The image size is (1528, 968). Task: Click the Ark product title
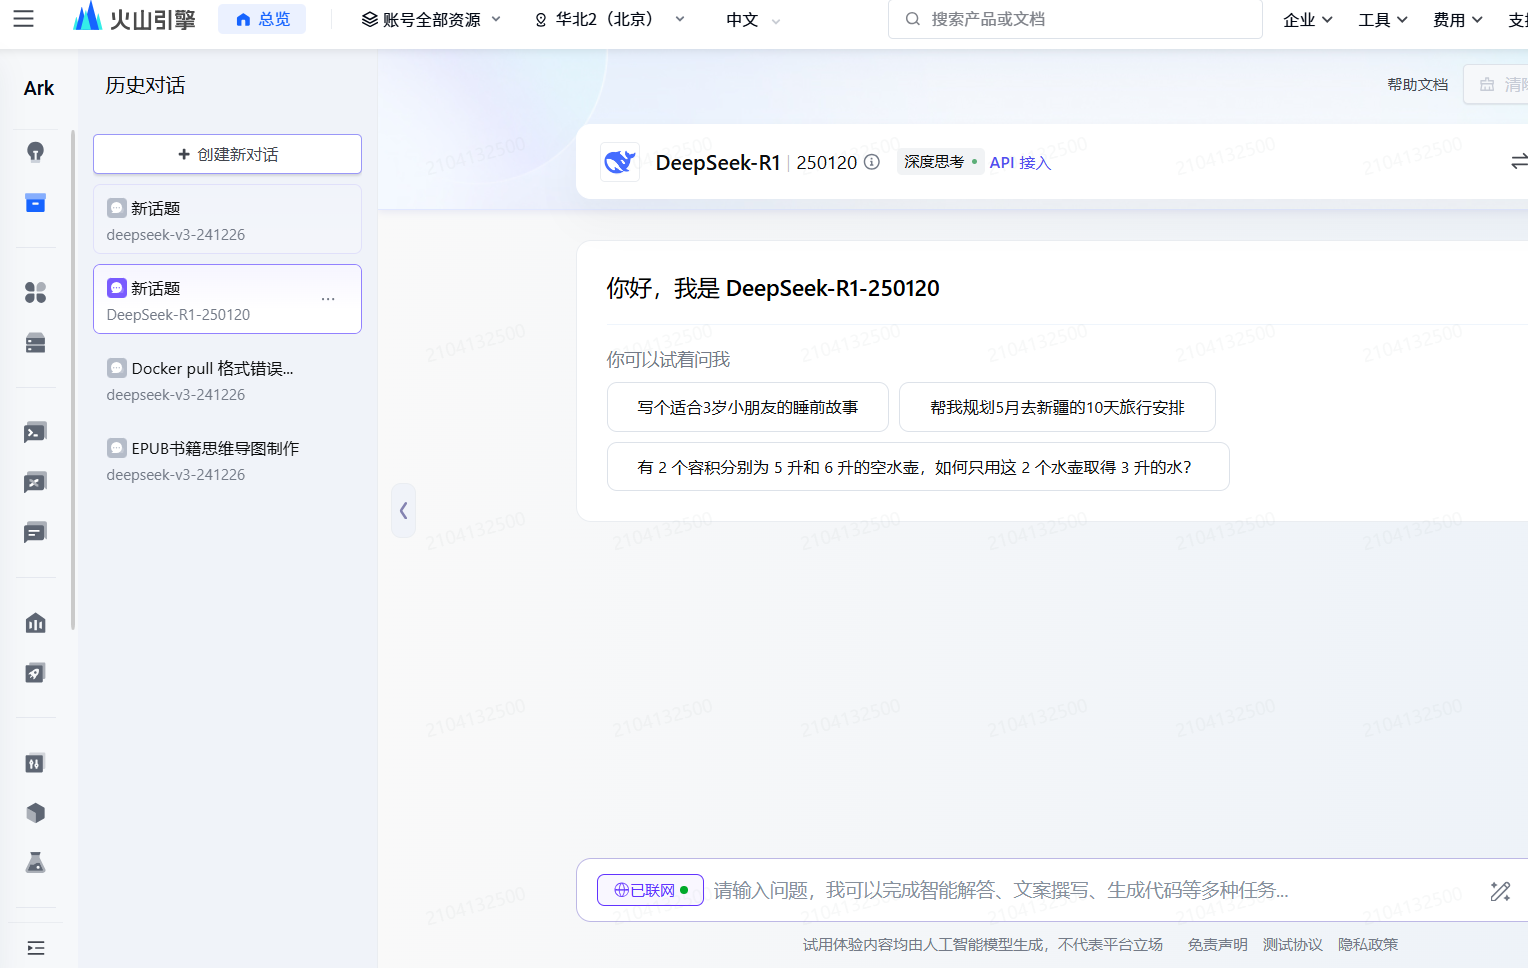39,88
